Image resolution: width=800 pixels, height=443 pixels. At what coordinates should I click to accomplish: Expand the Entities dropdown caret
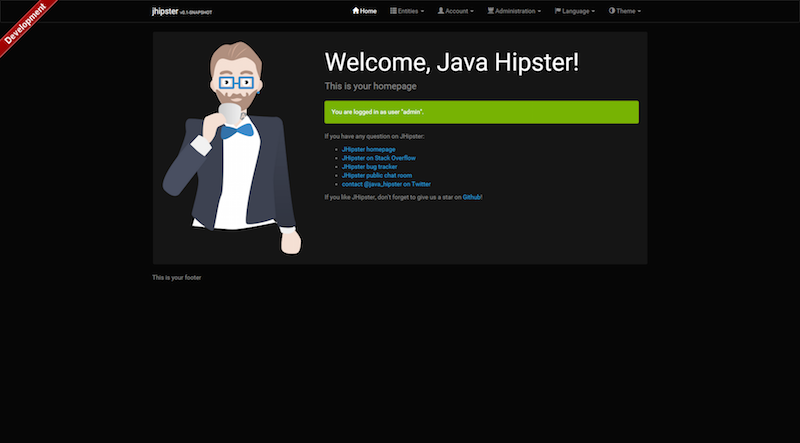422,12
